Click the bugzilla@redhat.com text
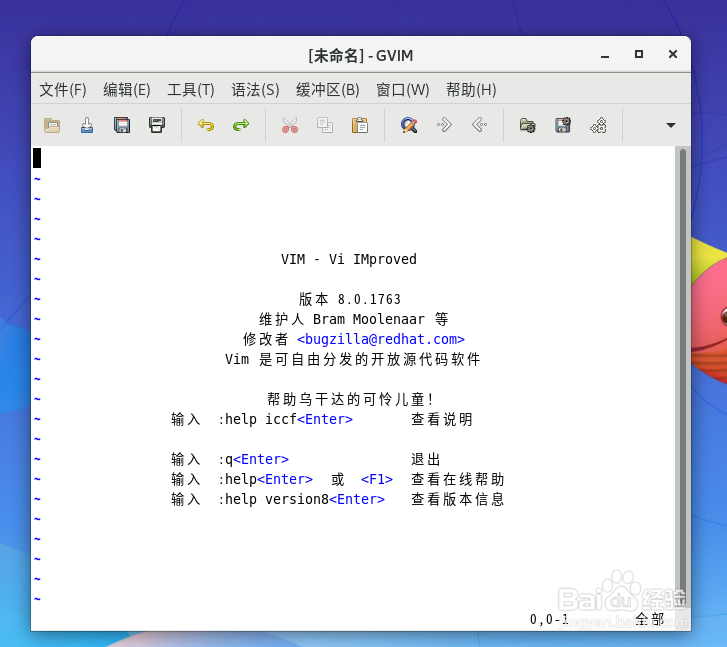727x647 pixels. pyautogui.click(x=381, y=340)
